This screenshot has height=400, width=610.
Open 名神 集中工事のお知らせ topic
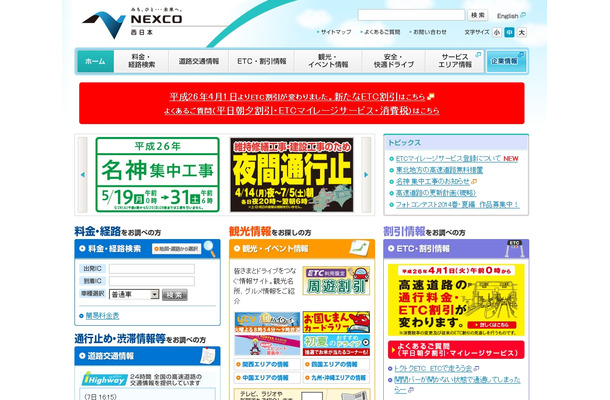click(x=433, y=181)
